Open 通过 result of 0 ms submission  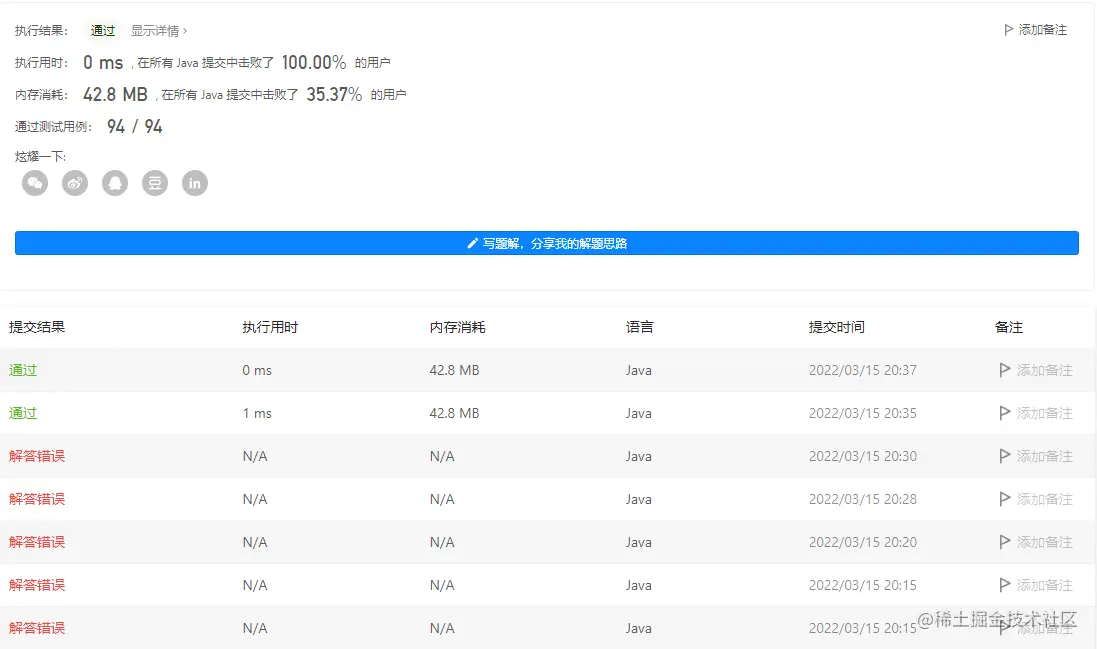[x=22, y=370]
